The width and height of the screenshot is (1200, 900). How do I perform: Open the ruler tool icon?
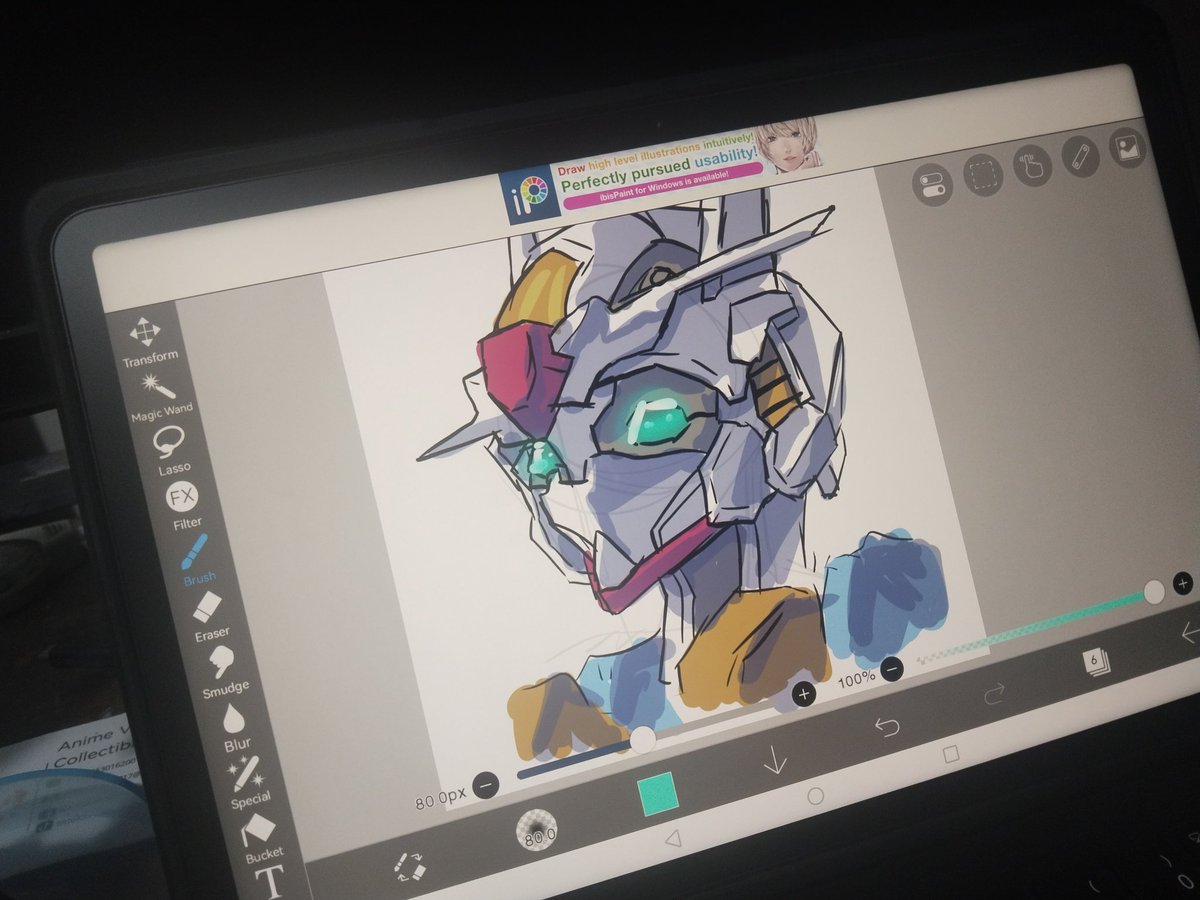[x=1080, y=157]
